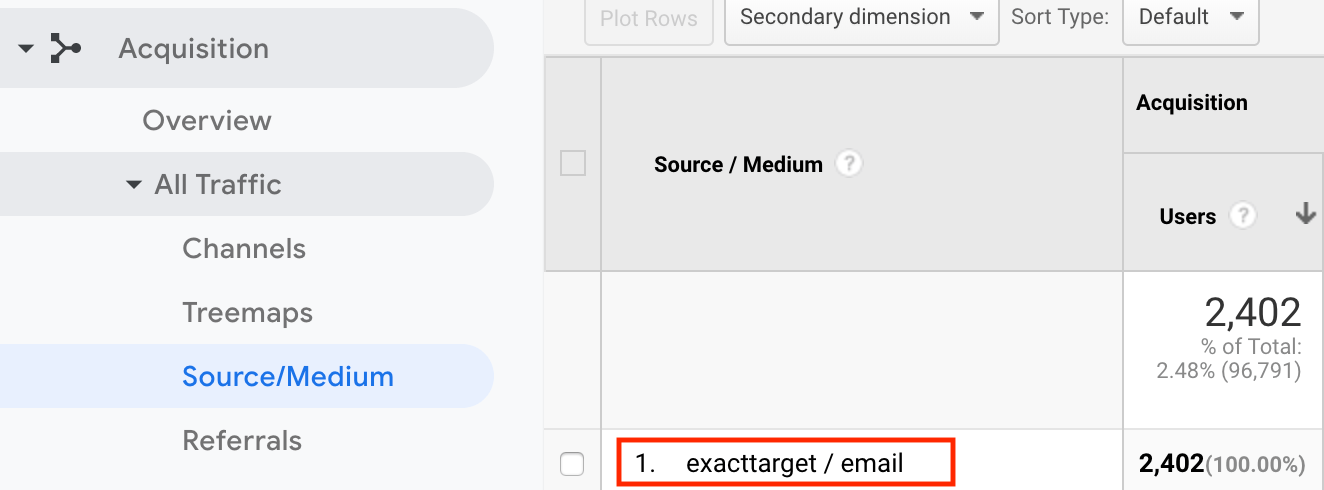Open the Acquisition Overview report
The height and width of the screenshot is (490, 1324).
pyautogui.click(x=207, y=121)
